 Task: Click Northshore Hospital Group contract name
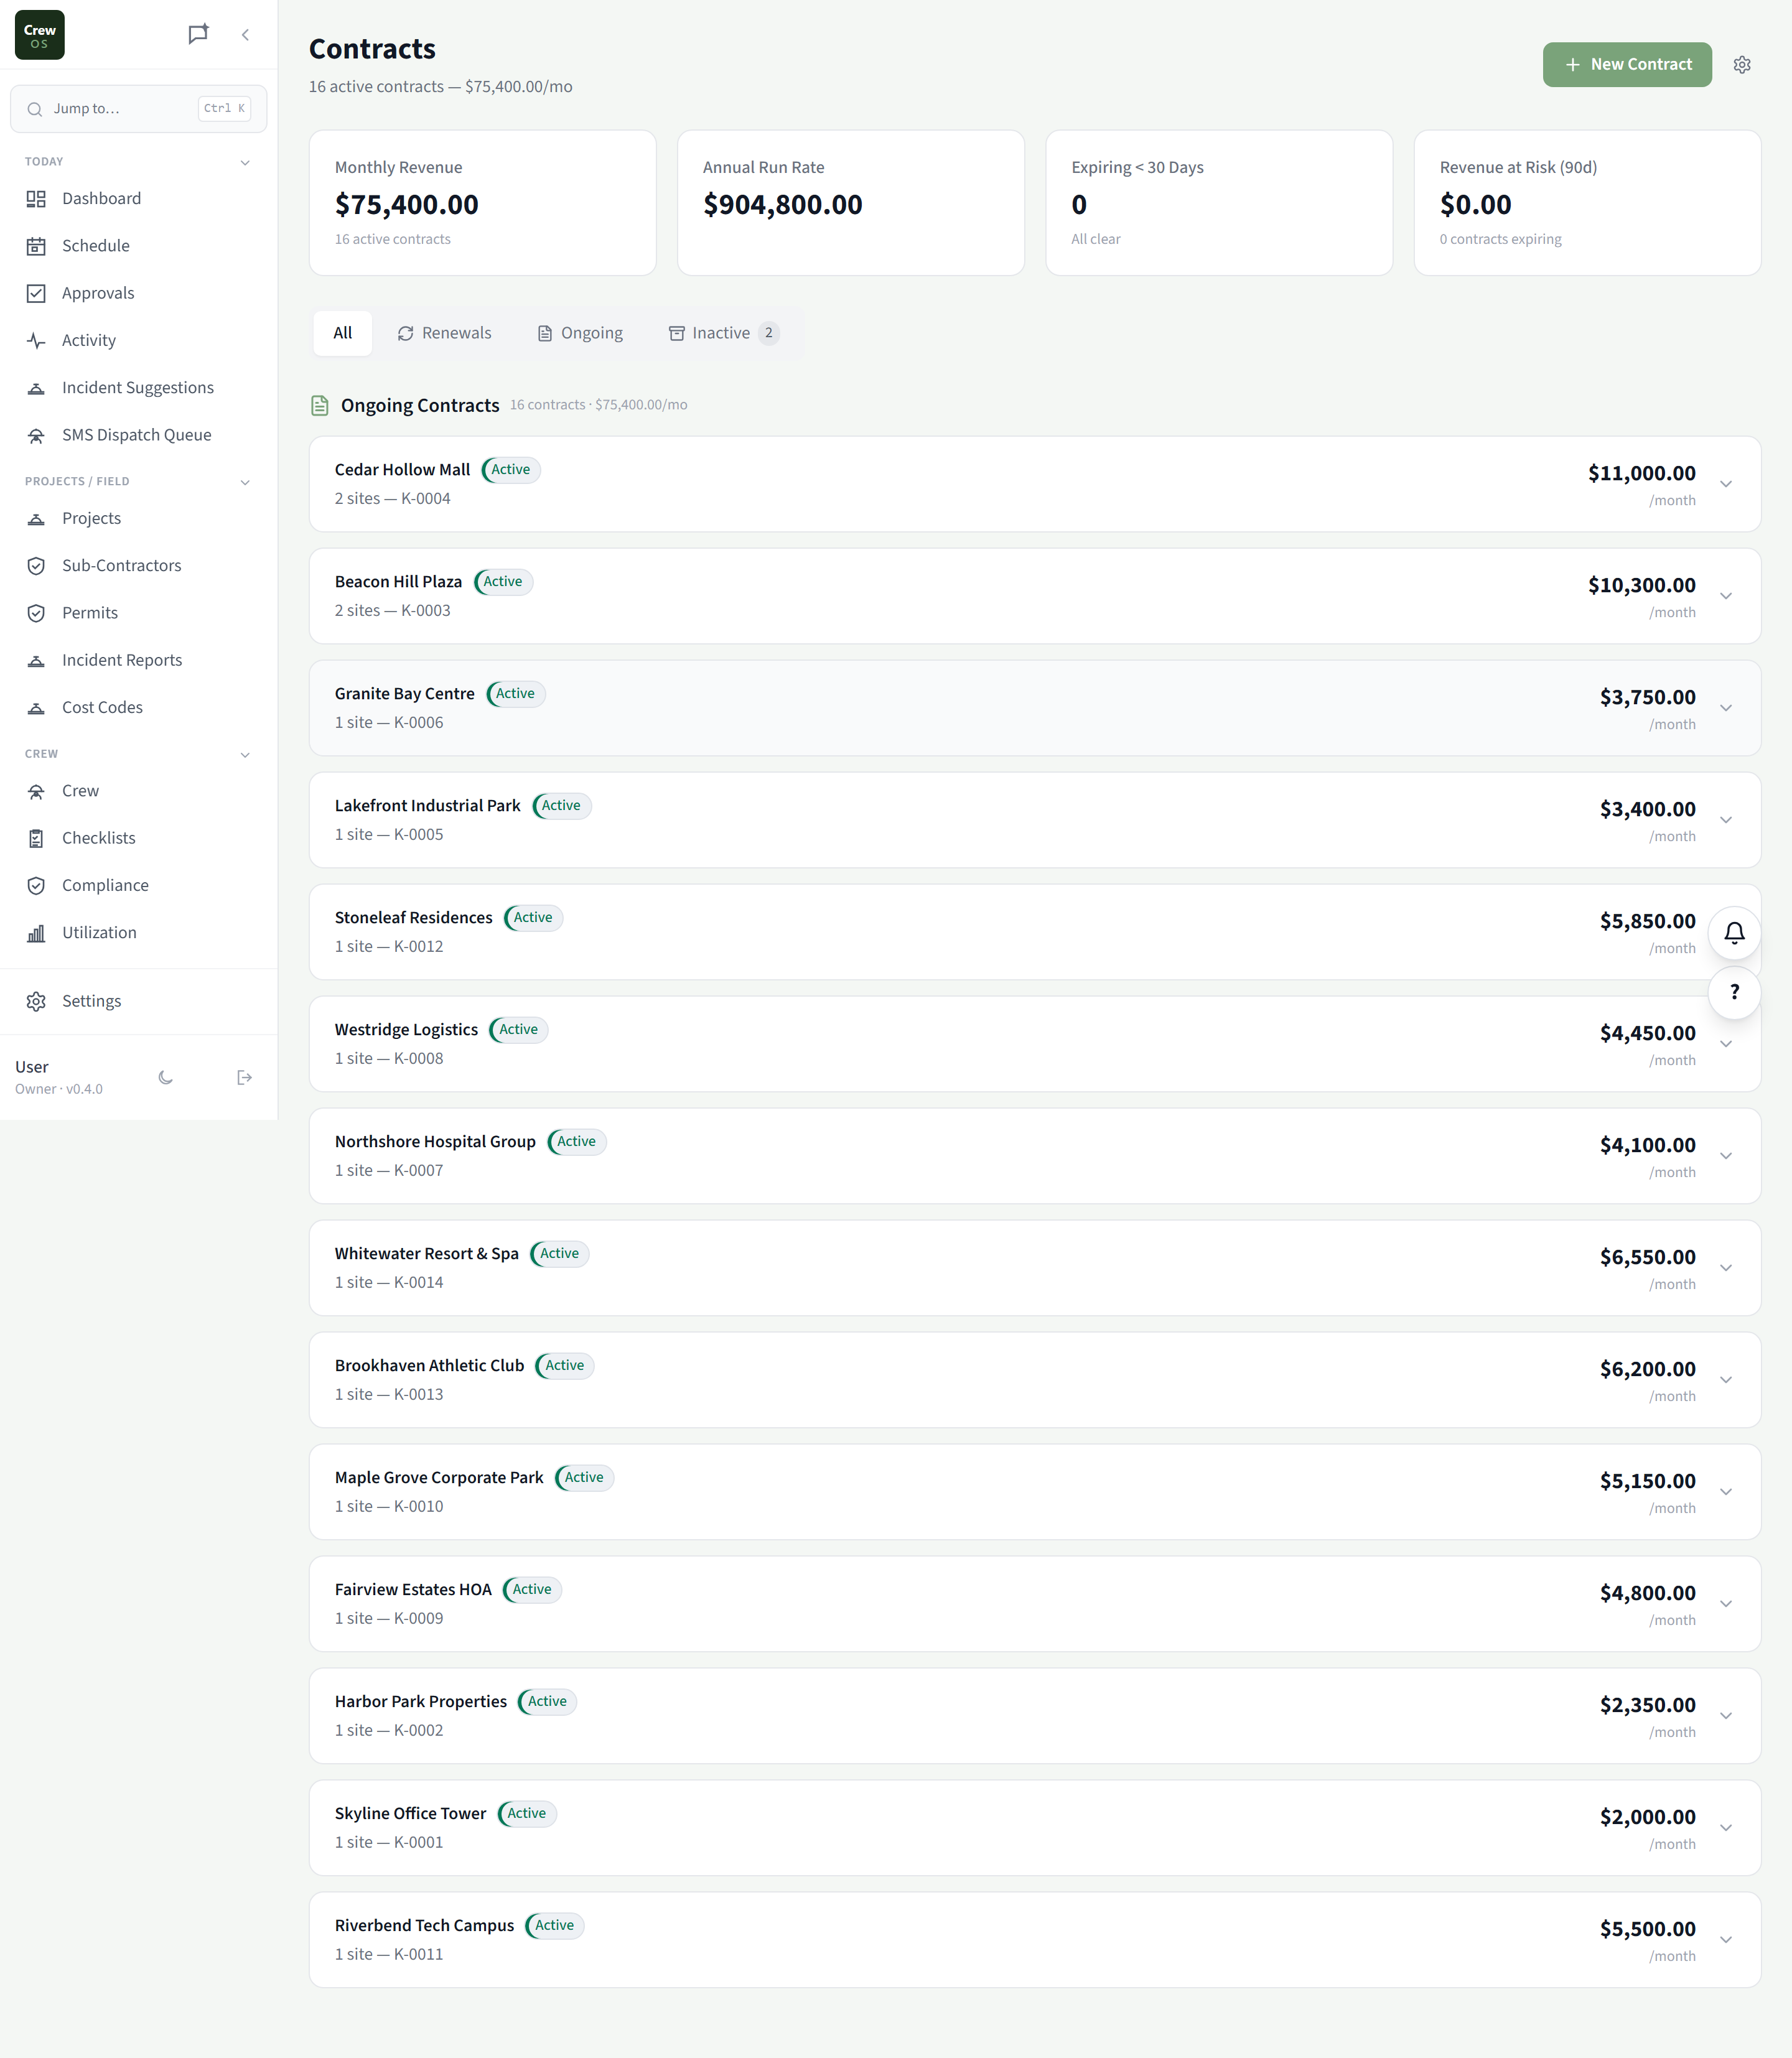tap(435, 1142)
